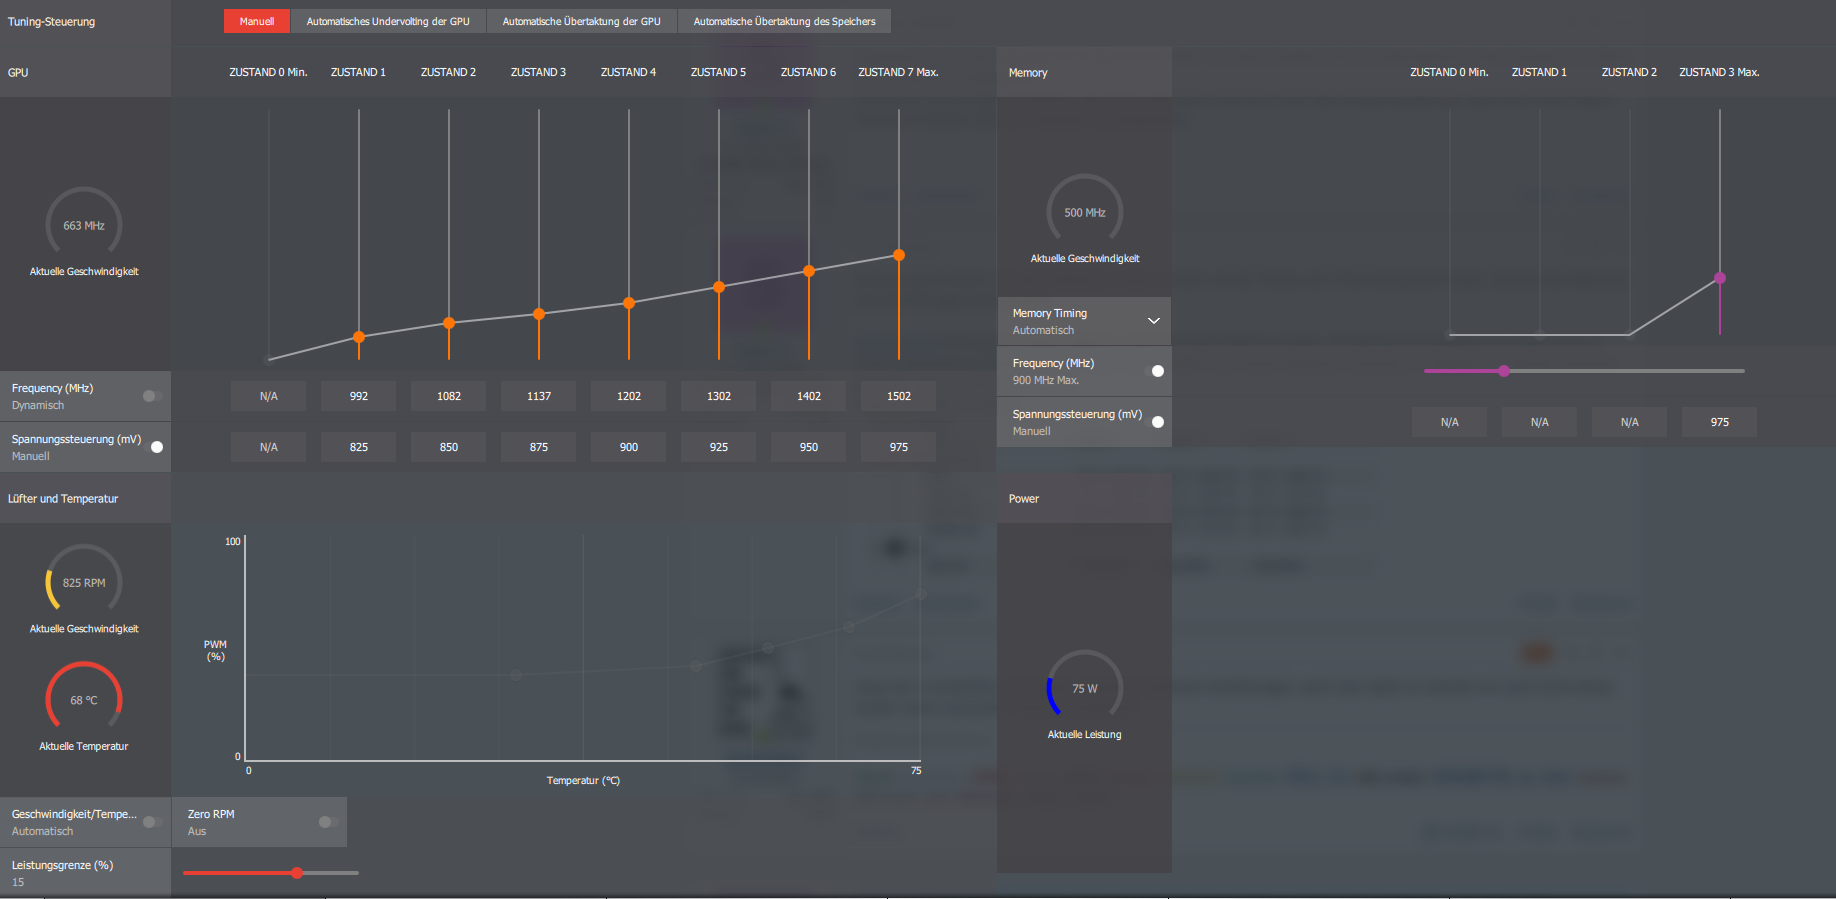Click Memory Zustand 0 N/A voltage field
1836x899 pixels.
pos(1450,422)
